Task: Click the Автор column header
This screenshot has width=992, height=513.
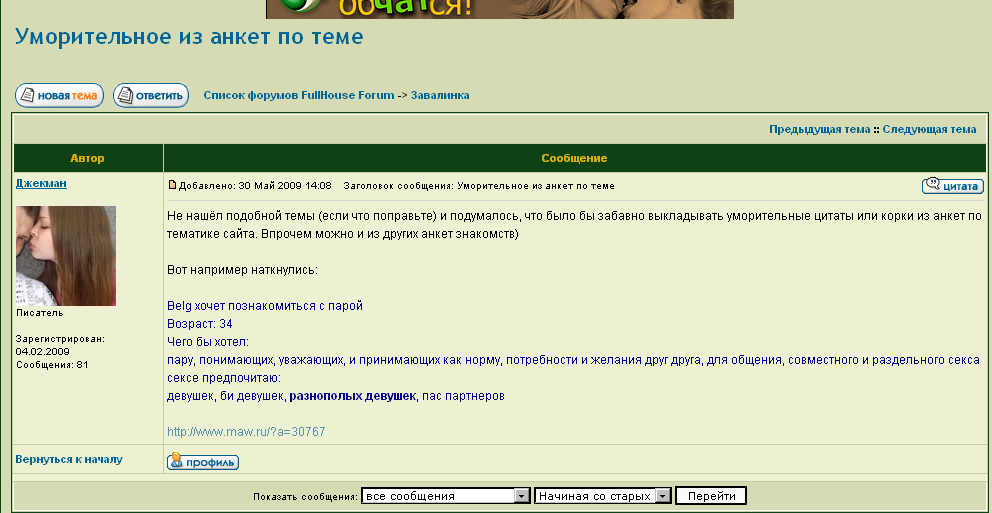Action: point(87,158)
